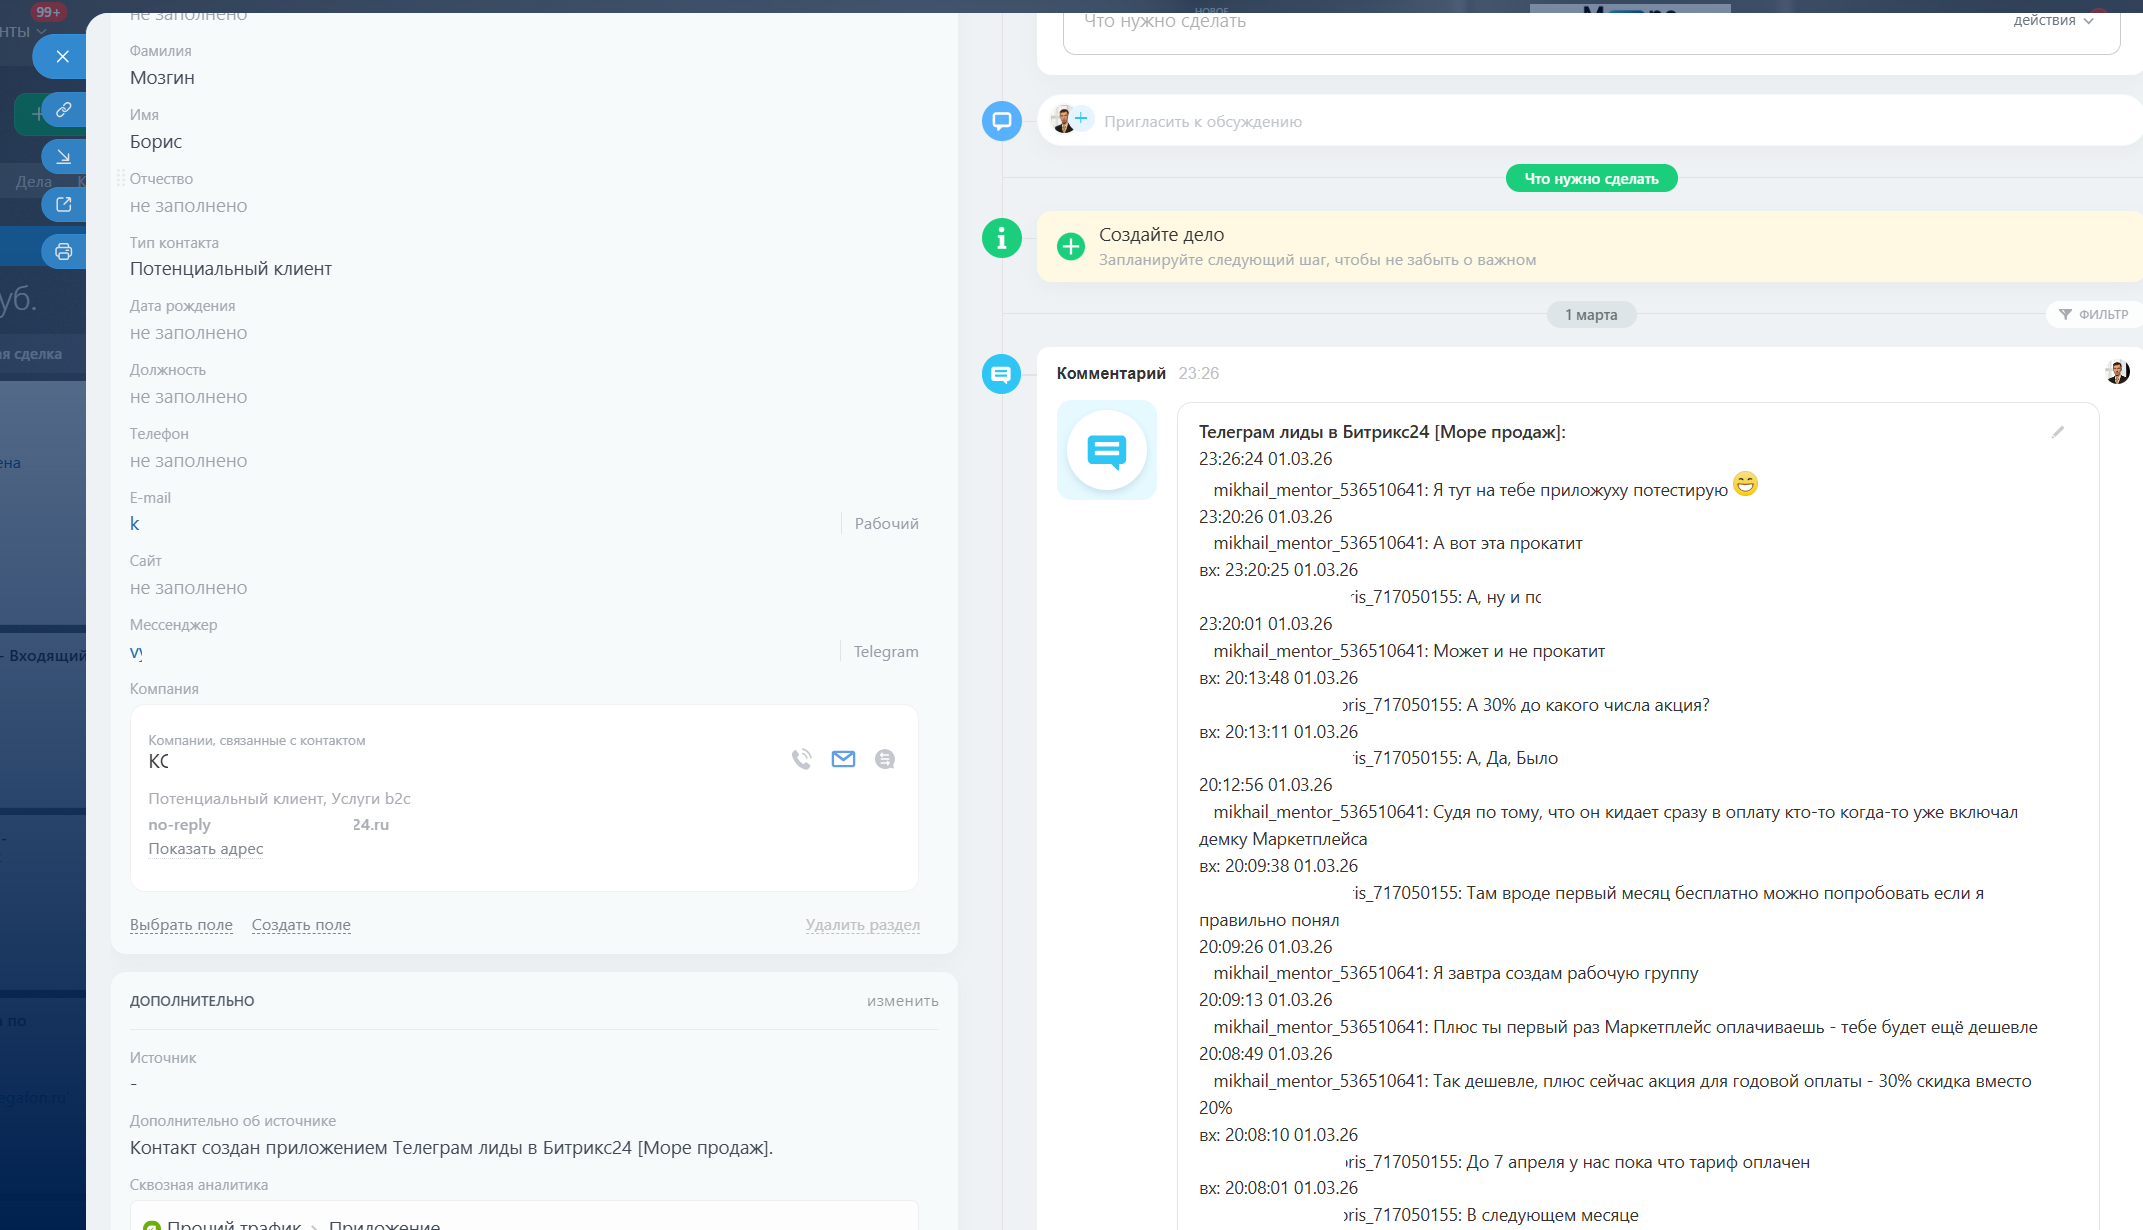Open the ФИЛЬТР timeline filter
Viewport: 2143px width, 1230px height.
point(2094,314)
